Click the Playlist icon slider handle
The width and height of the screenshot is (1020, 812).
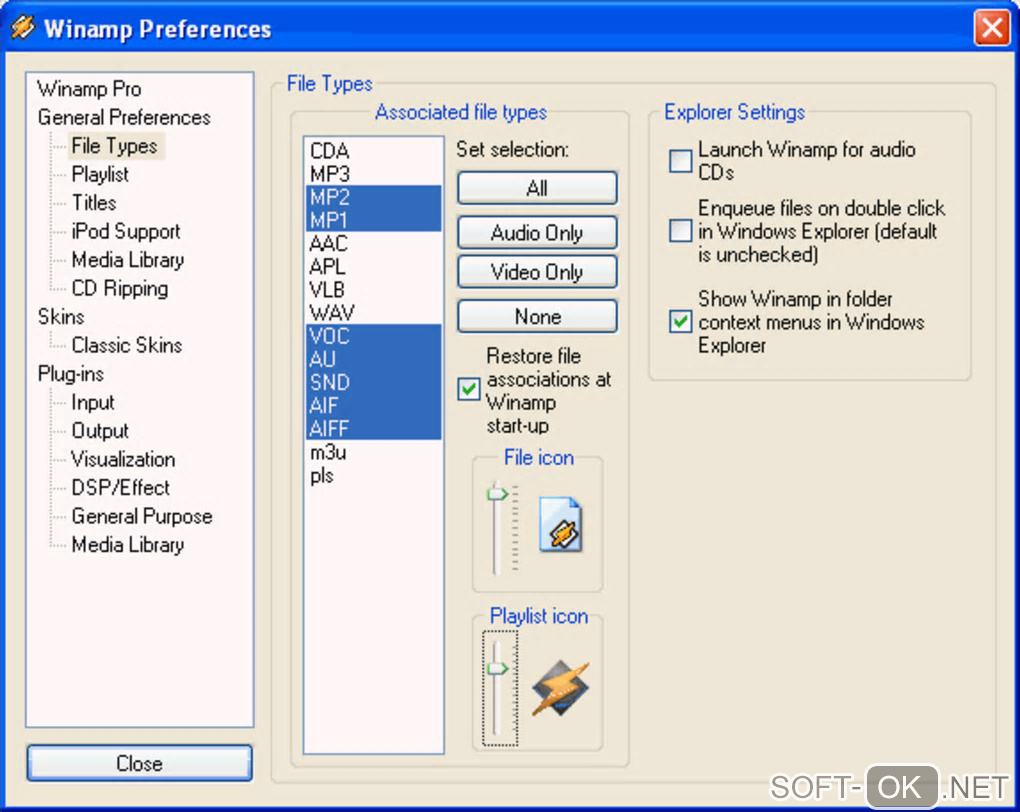tap(498, 668)
